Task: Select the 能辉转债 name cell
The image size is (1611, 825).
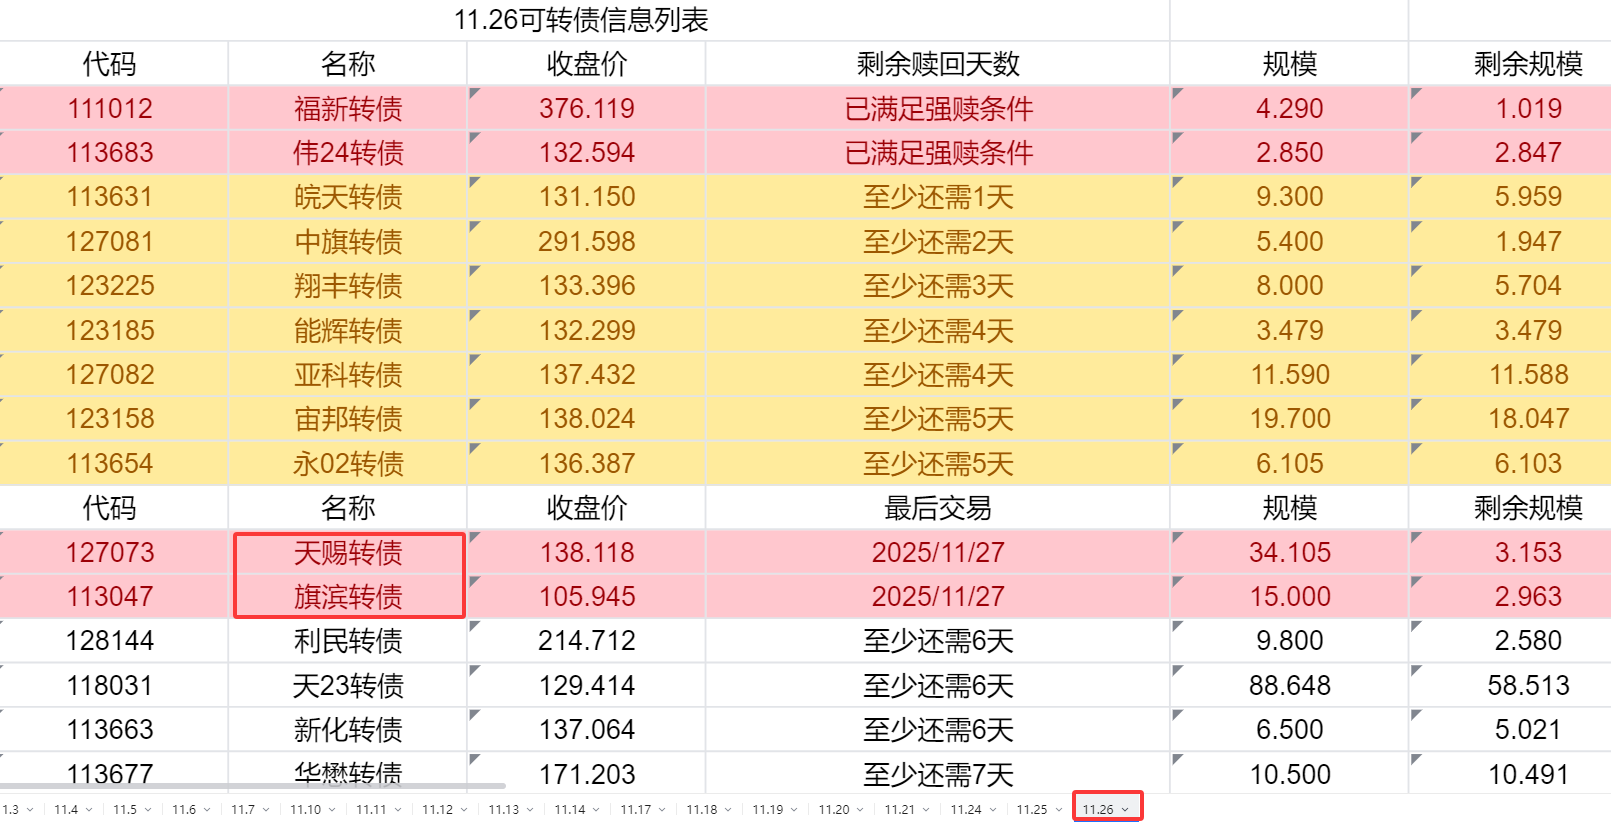Action: click(348, 330)
